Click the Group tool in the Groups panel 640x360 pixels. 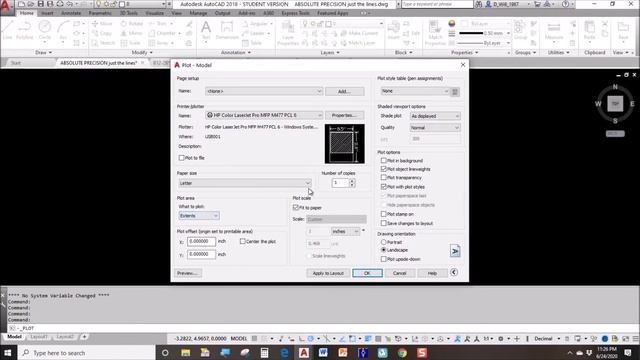[x=520, y=30]
